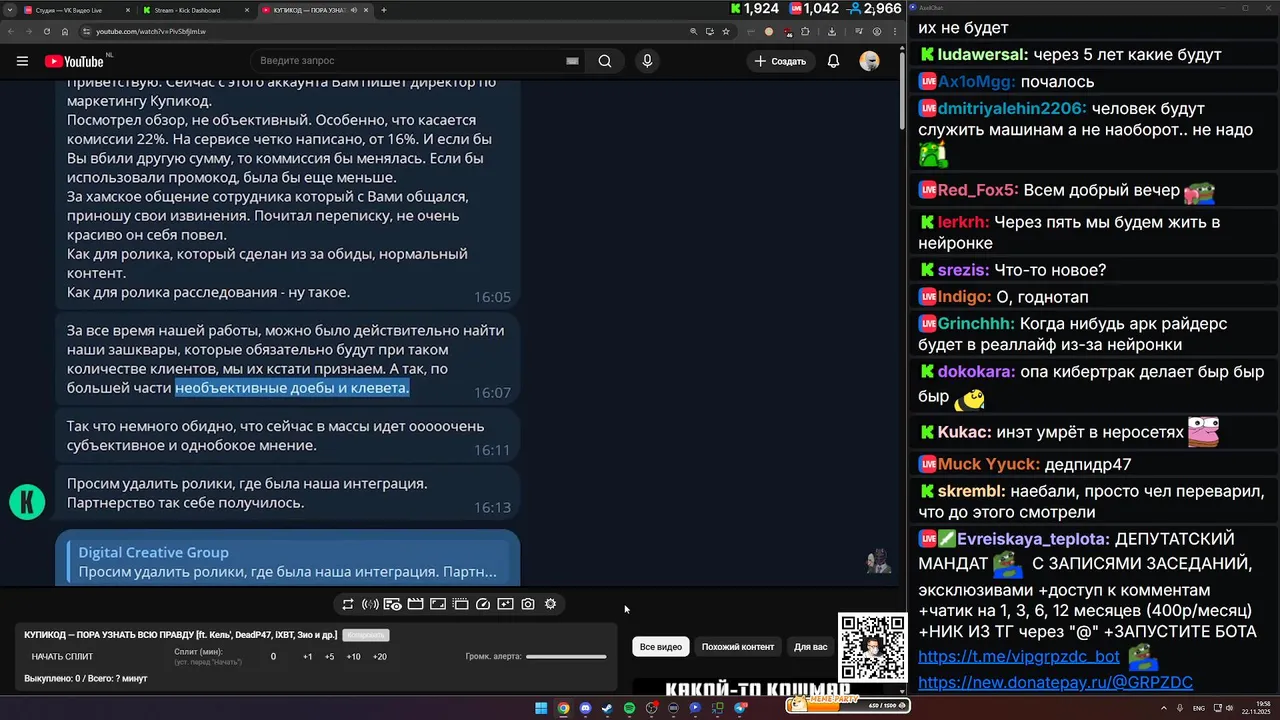The width and height of the screenshot is (1280, 720).
Task: Add +20 minutes to split
Action: 379,657
